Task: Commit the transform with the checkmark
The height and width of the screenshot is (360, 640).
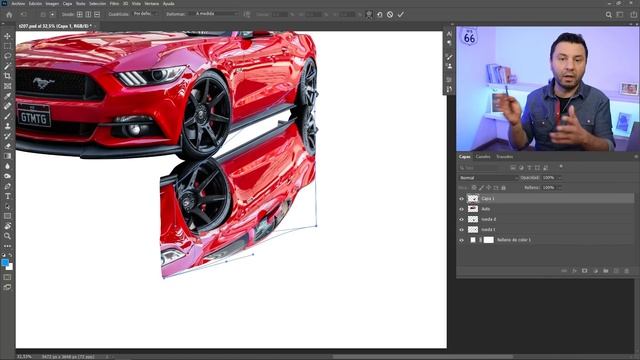Action: pyautogui.click(x=401, y=14)
